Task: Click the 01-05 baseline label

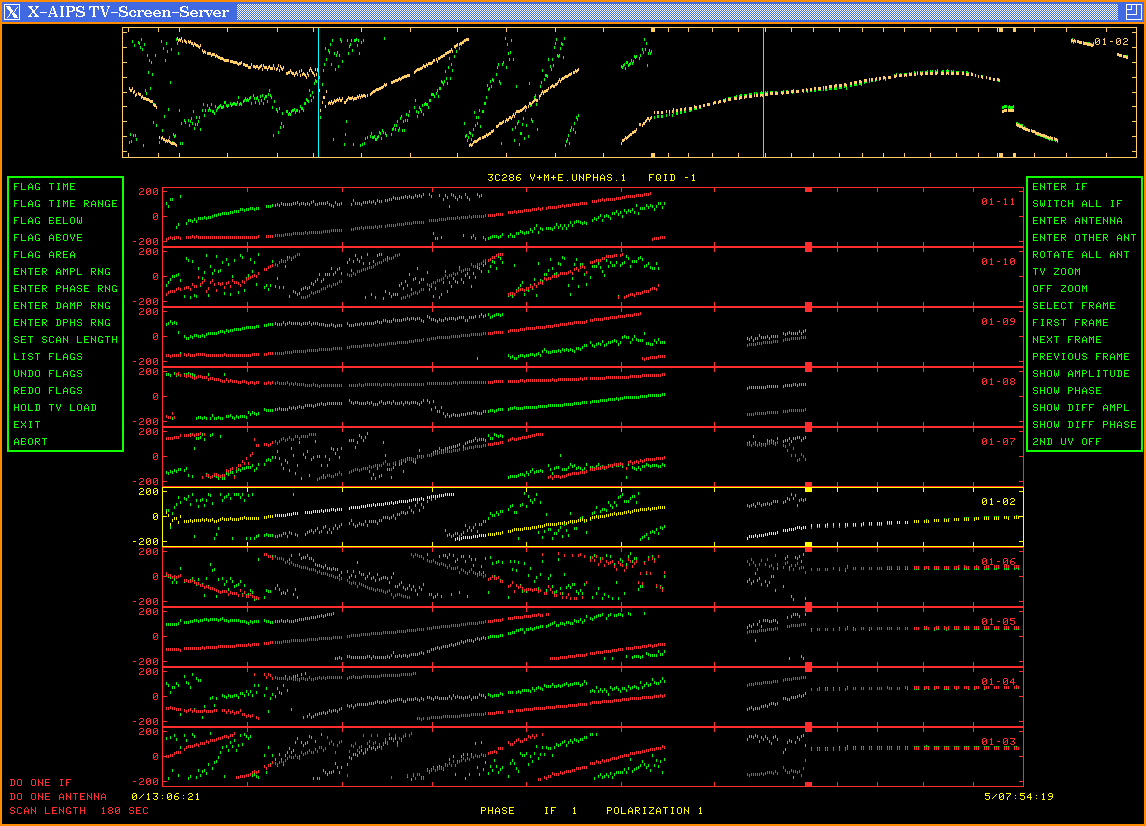Action: point(998,622)
